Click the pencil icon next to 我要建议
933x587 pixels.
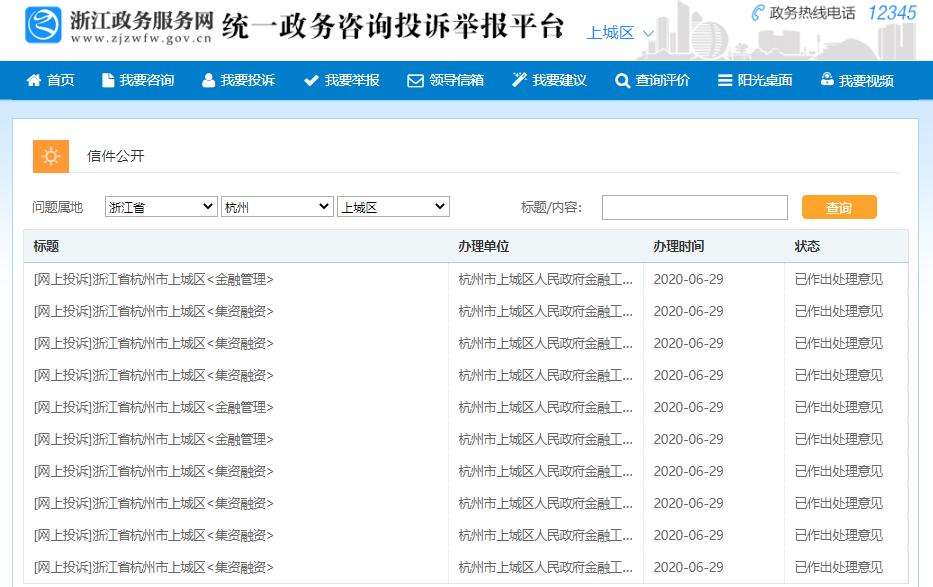click(519, 80)
